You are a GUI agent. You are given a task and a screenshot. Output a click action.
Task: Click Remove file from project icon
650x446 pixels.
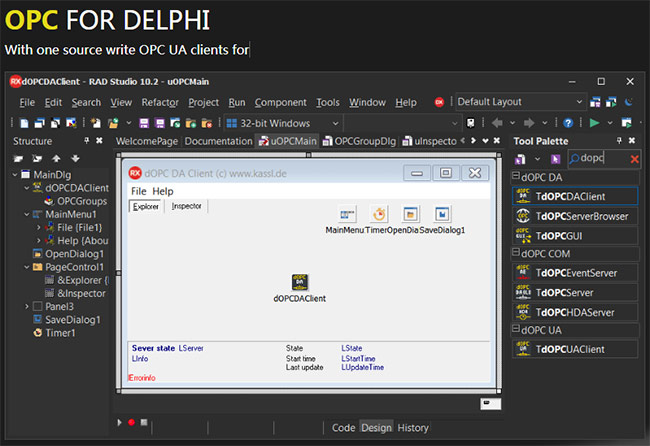206,123
